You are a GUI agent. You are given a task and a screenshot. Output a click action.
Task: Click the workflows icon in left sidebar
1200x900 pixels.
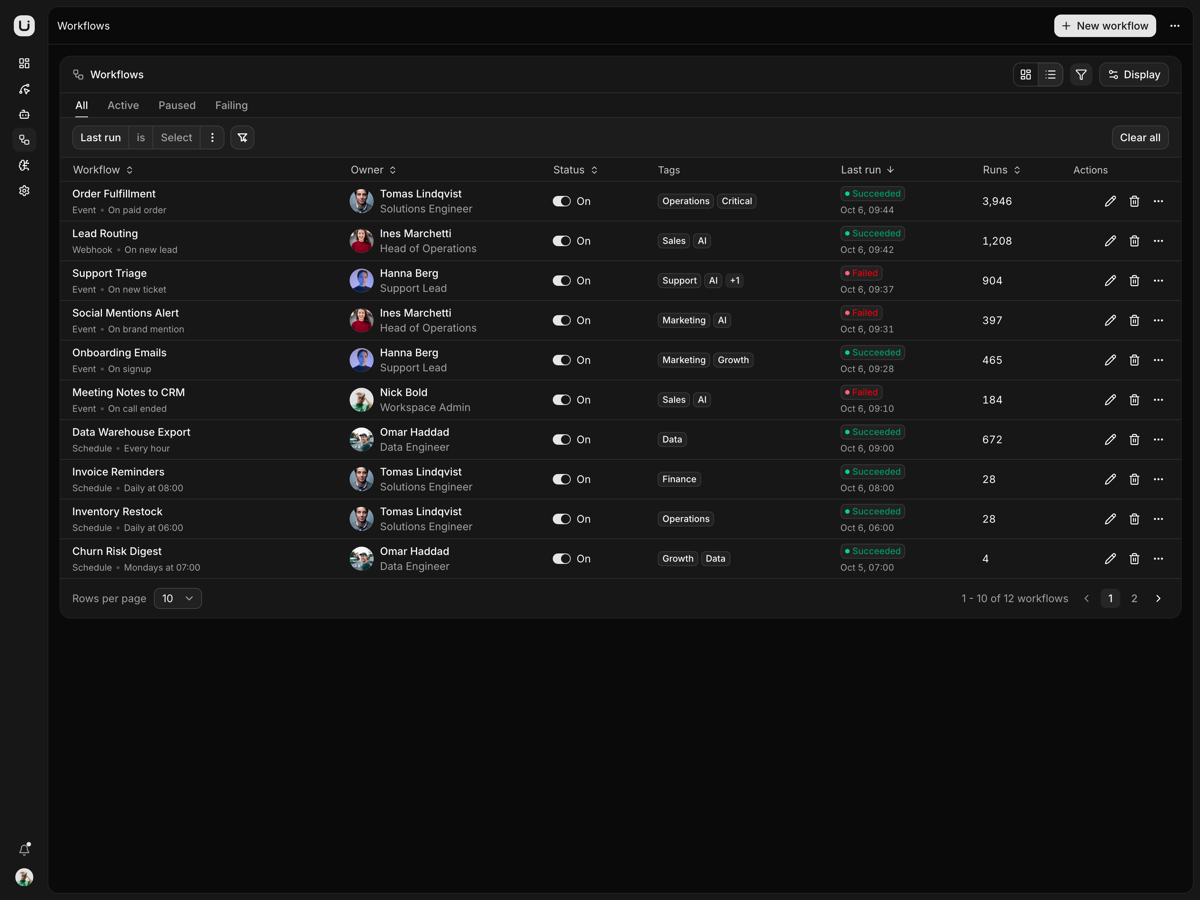pos(24,140)
